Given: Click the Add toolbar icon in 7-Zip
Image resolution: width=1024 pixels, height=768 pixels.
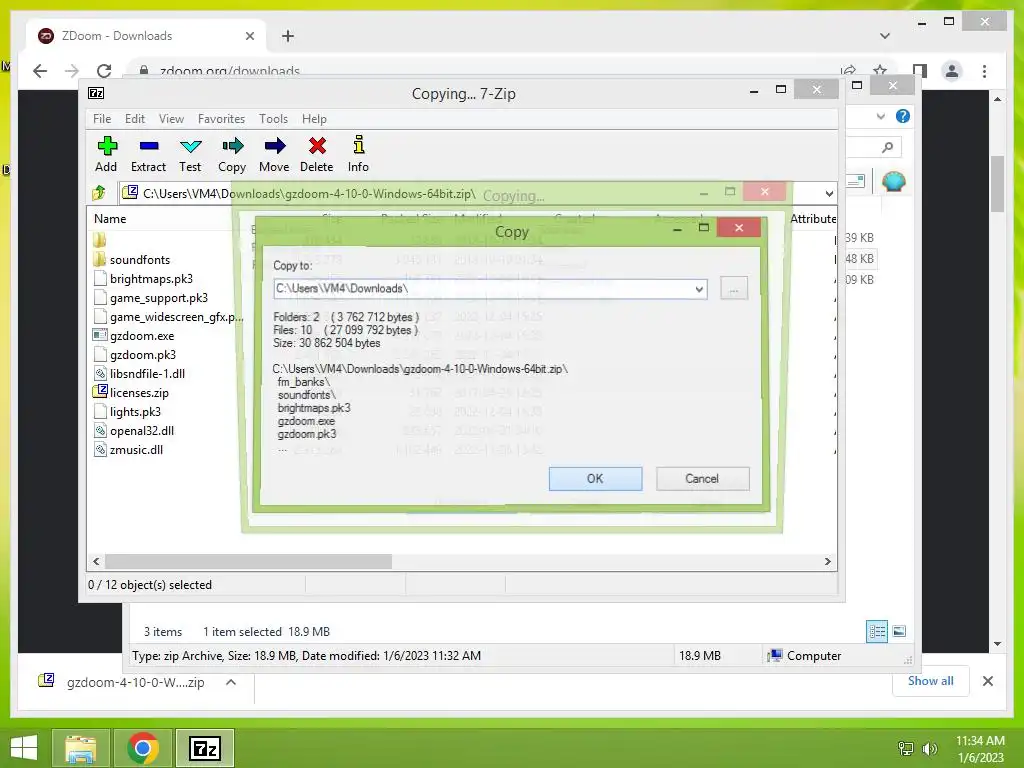Looking at the screenshot, I should 106,154.
